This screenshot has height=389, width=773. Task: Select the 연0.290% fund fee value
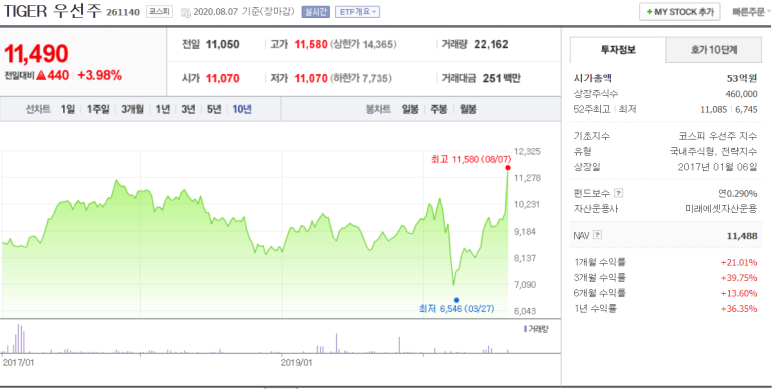(738, 193)
